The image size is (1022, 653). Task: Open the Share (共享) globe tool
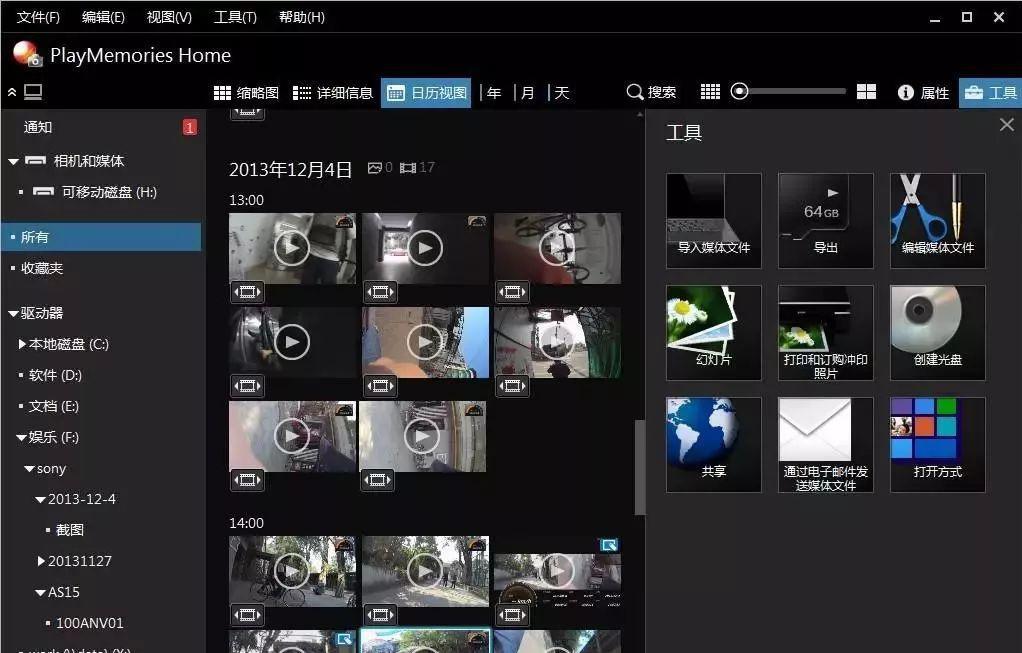(x=714, y=445)
